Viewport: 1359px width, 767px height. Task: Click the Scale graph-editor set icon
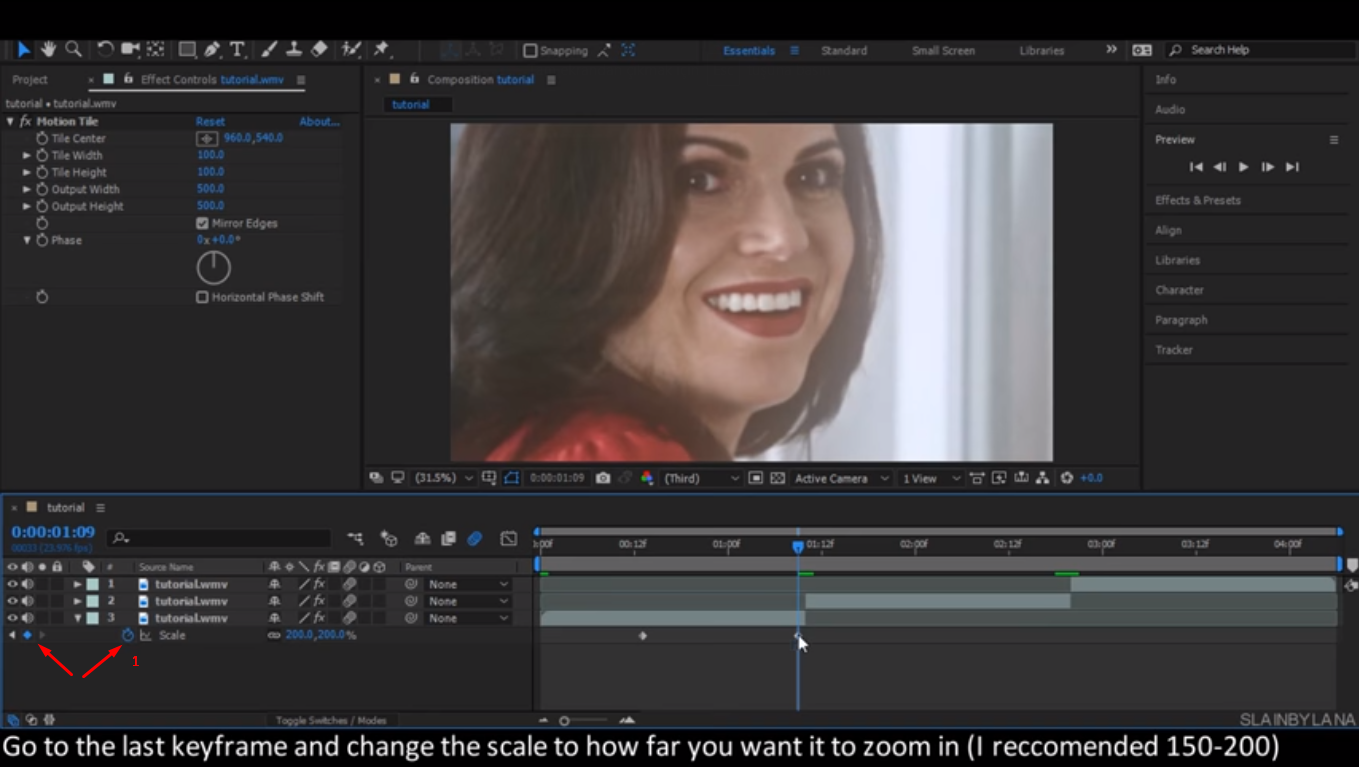146,635
